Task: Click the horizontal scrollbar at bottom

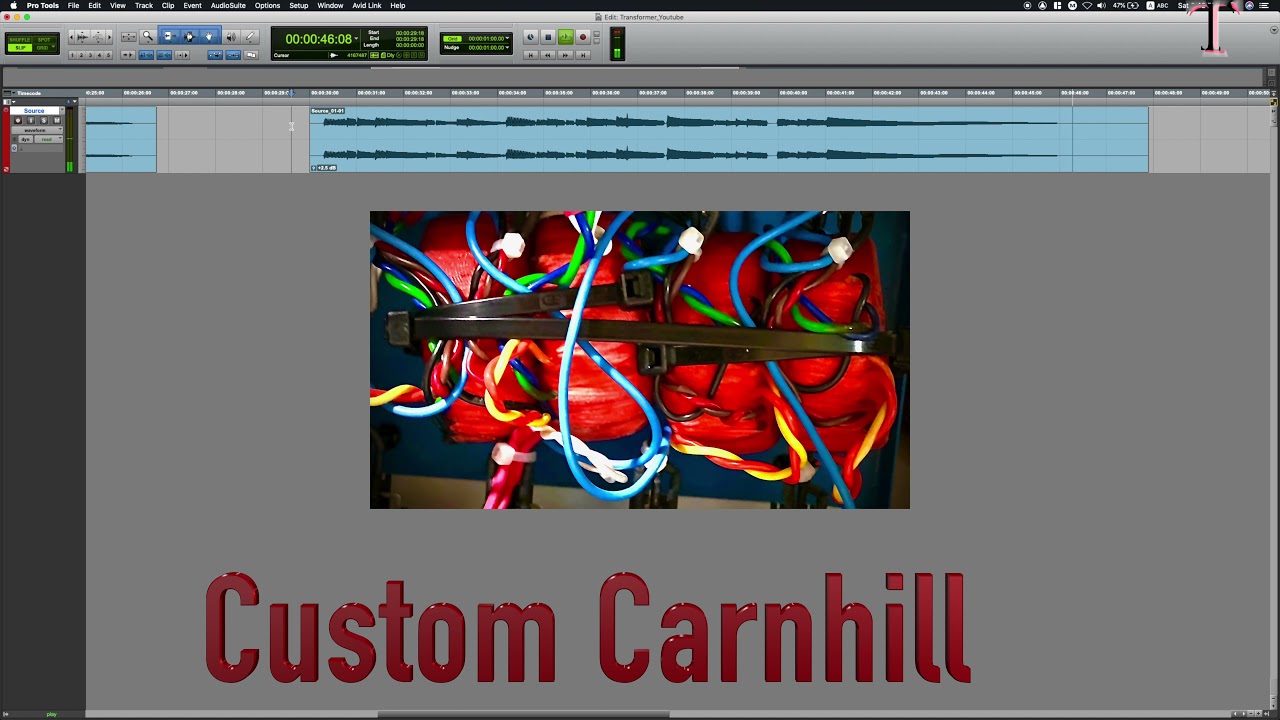Action: point(523,714)
